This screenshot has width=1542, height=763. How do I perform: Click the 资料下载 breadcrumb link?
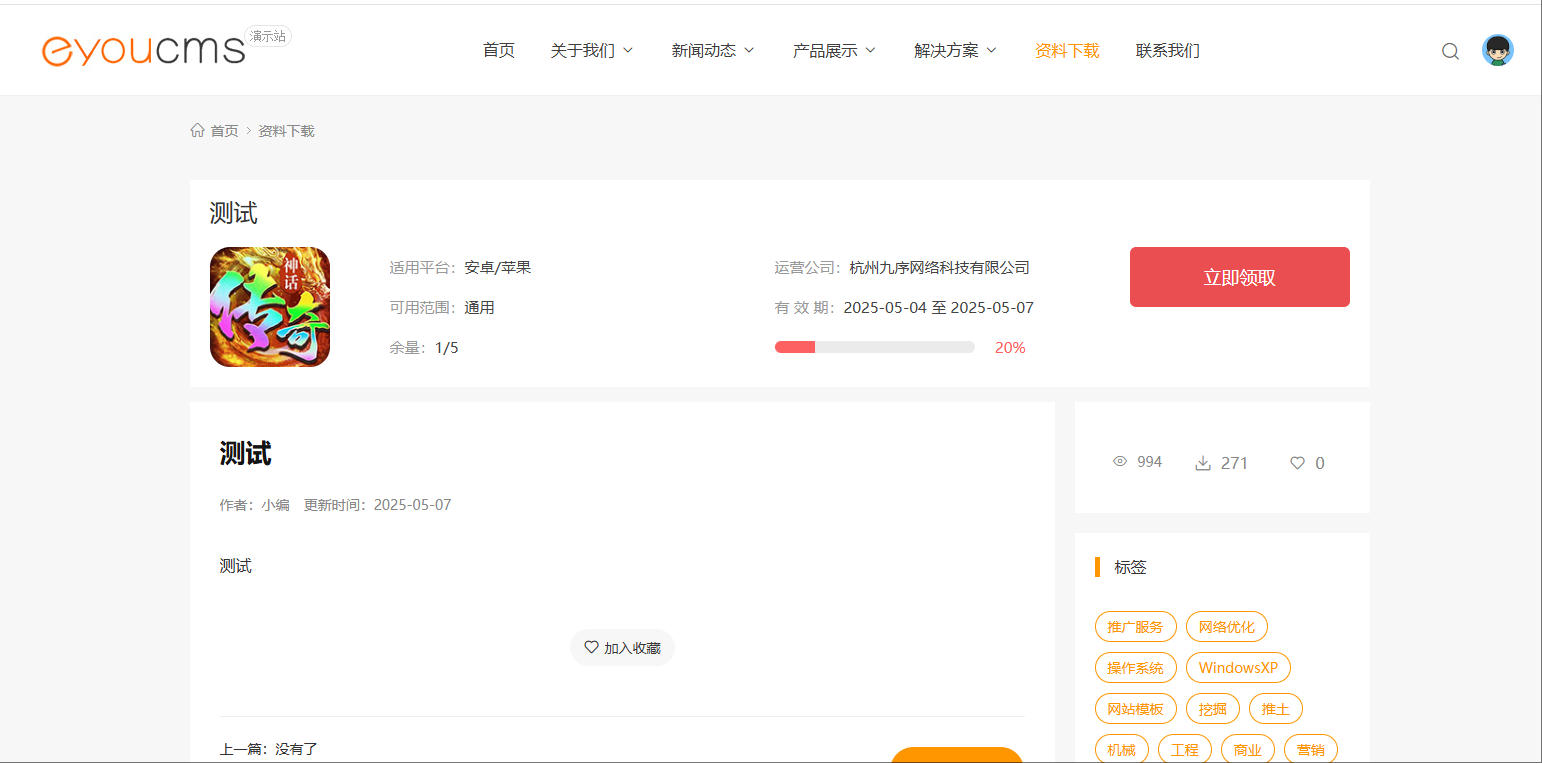(286, 131)
